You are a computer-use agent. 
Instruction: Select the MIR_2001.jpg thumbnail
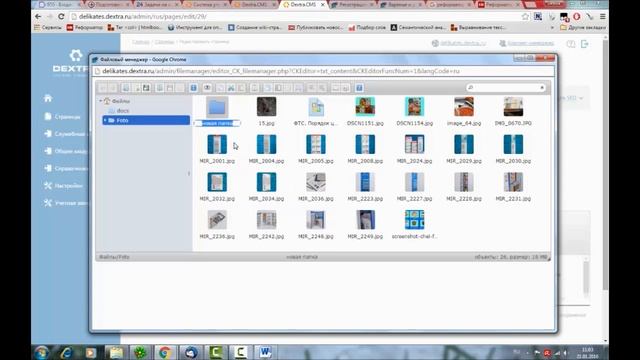pos(217,144)
